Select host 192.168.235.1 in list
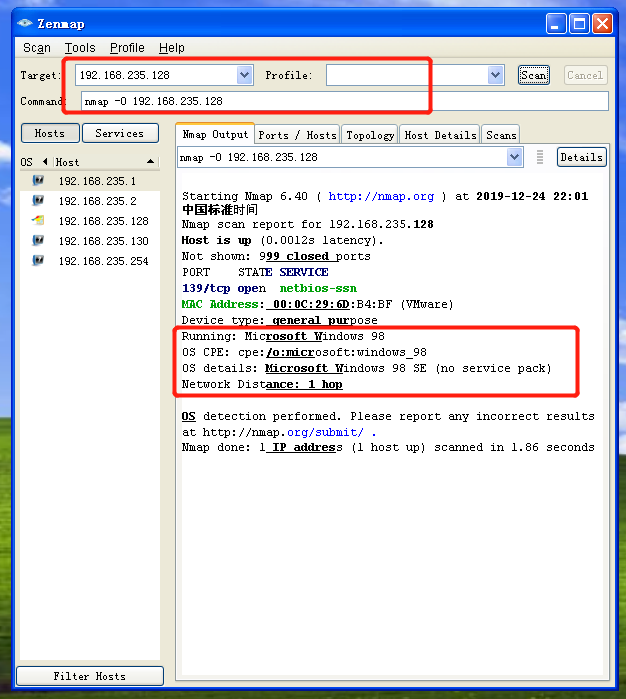The image size is (626, 699). (x=90, y=181)
